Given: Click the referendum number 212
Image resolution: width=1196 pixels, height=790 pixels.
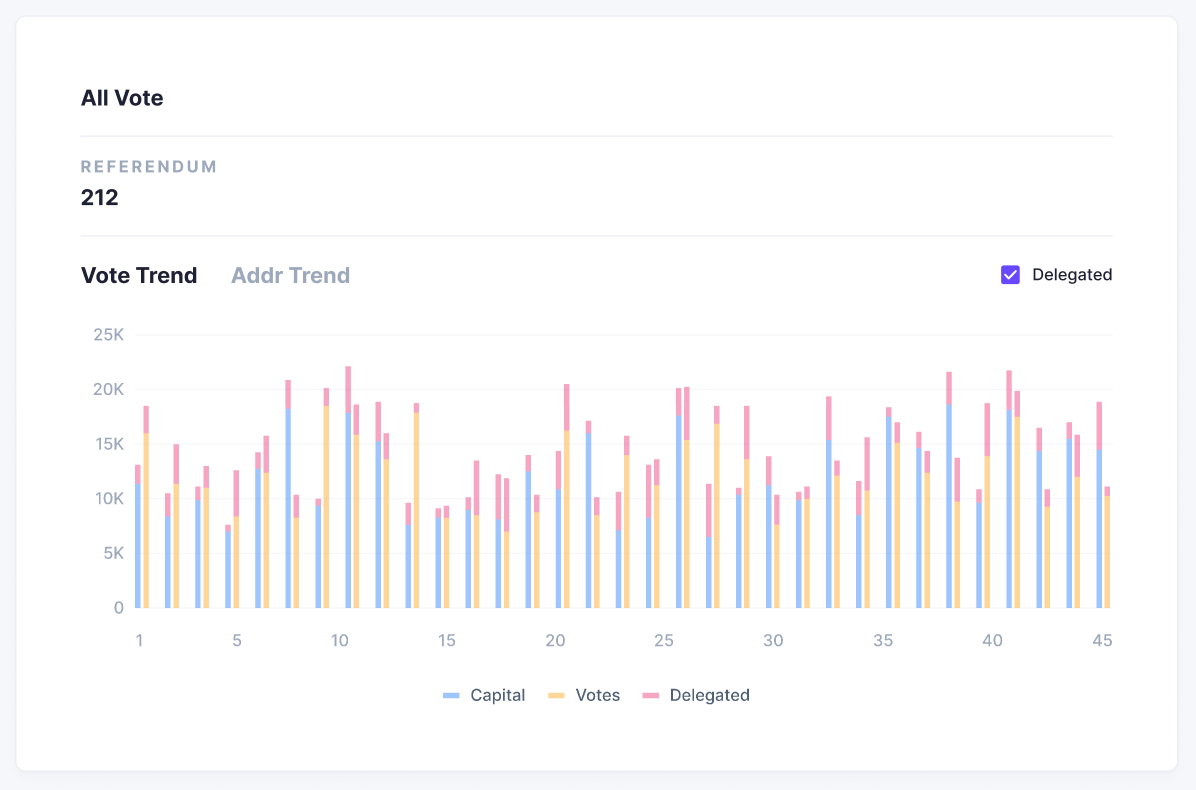Looking at the screenshot, I should pyautogui.click(x=98, y=197).
